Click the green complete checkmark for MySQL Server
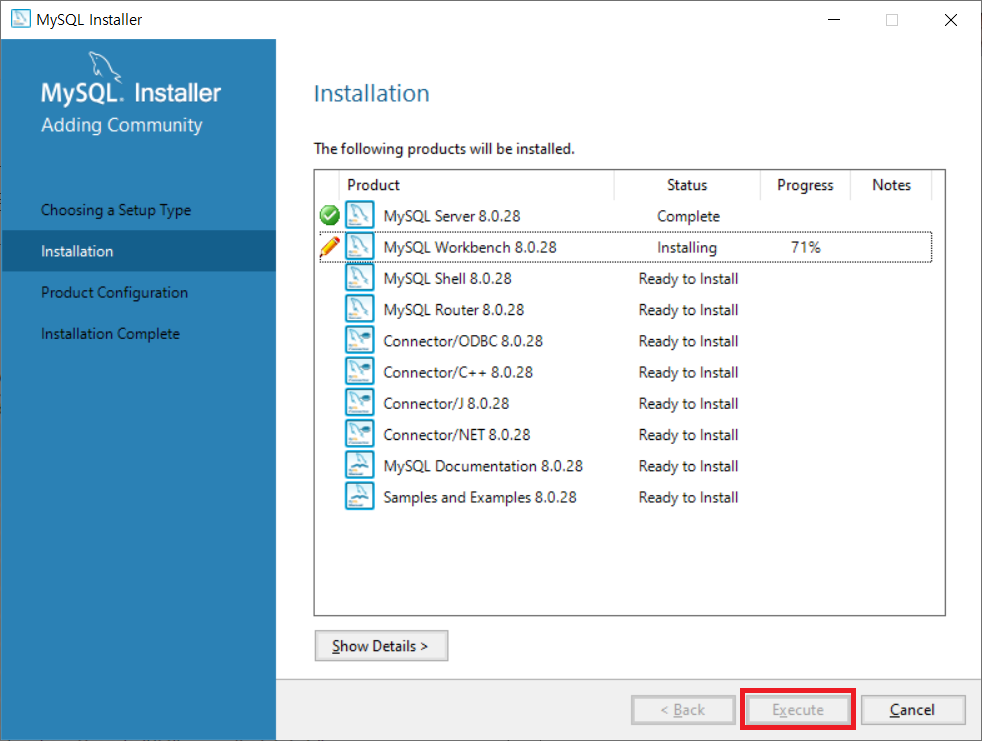The width and height of the screenshot is (982, 741). tap(329, 215)
